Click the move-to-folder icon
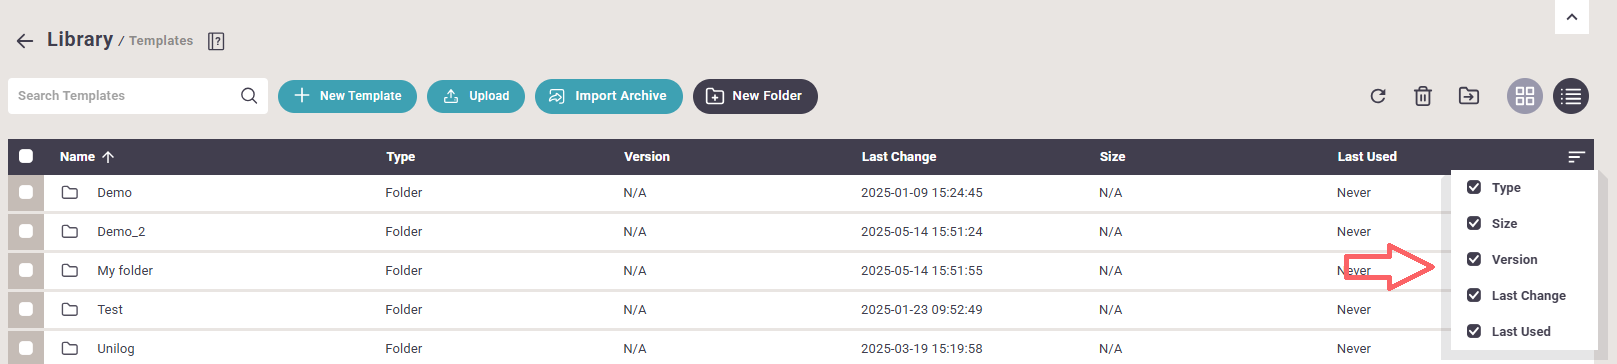Screen dimensions: 1617x364 (x=1469, y=96)
